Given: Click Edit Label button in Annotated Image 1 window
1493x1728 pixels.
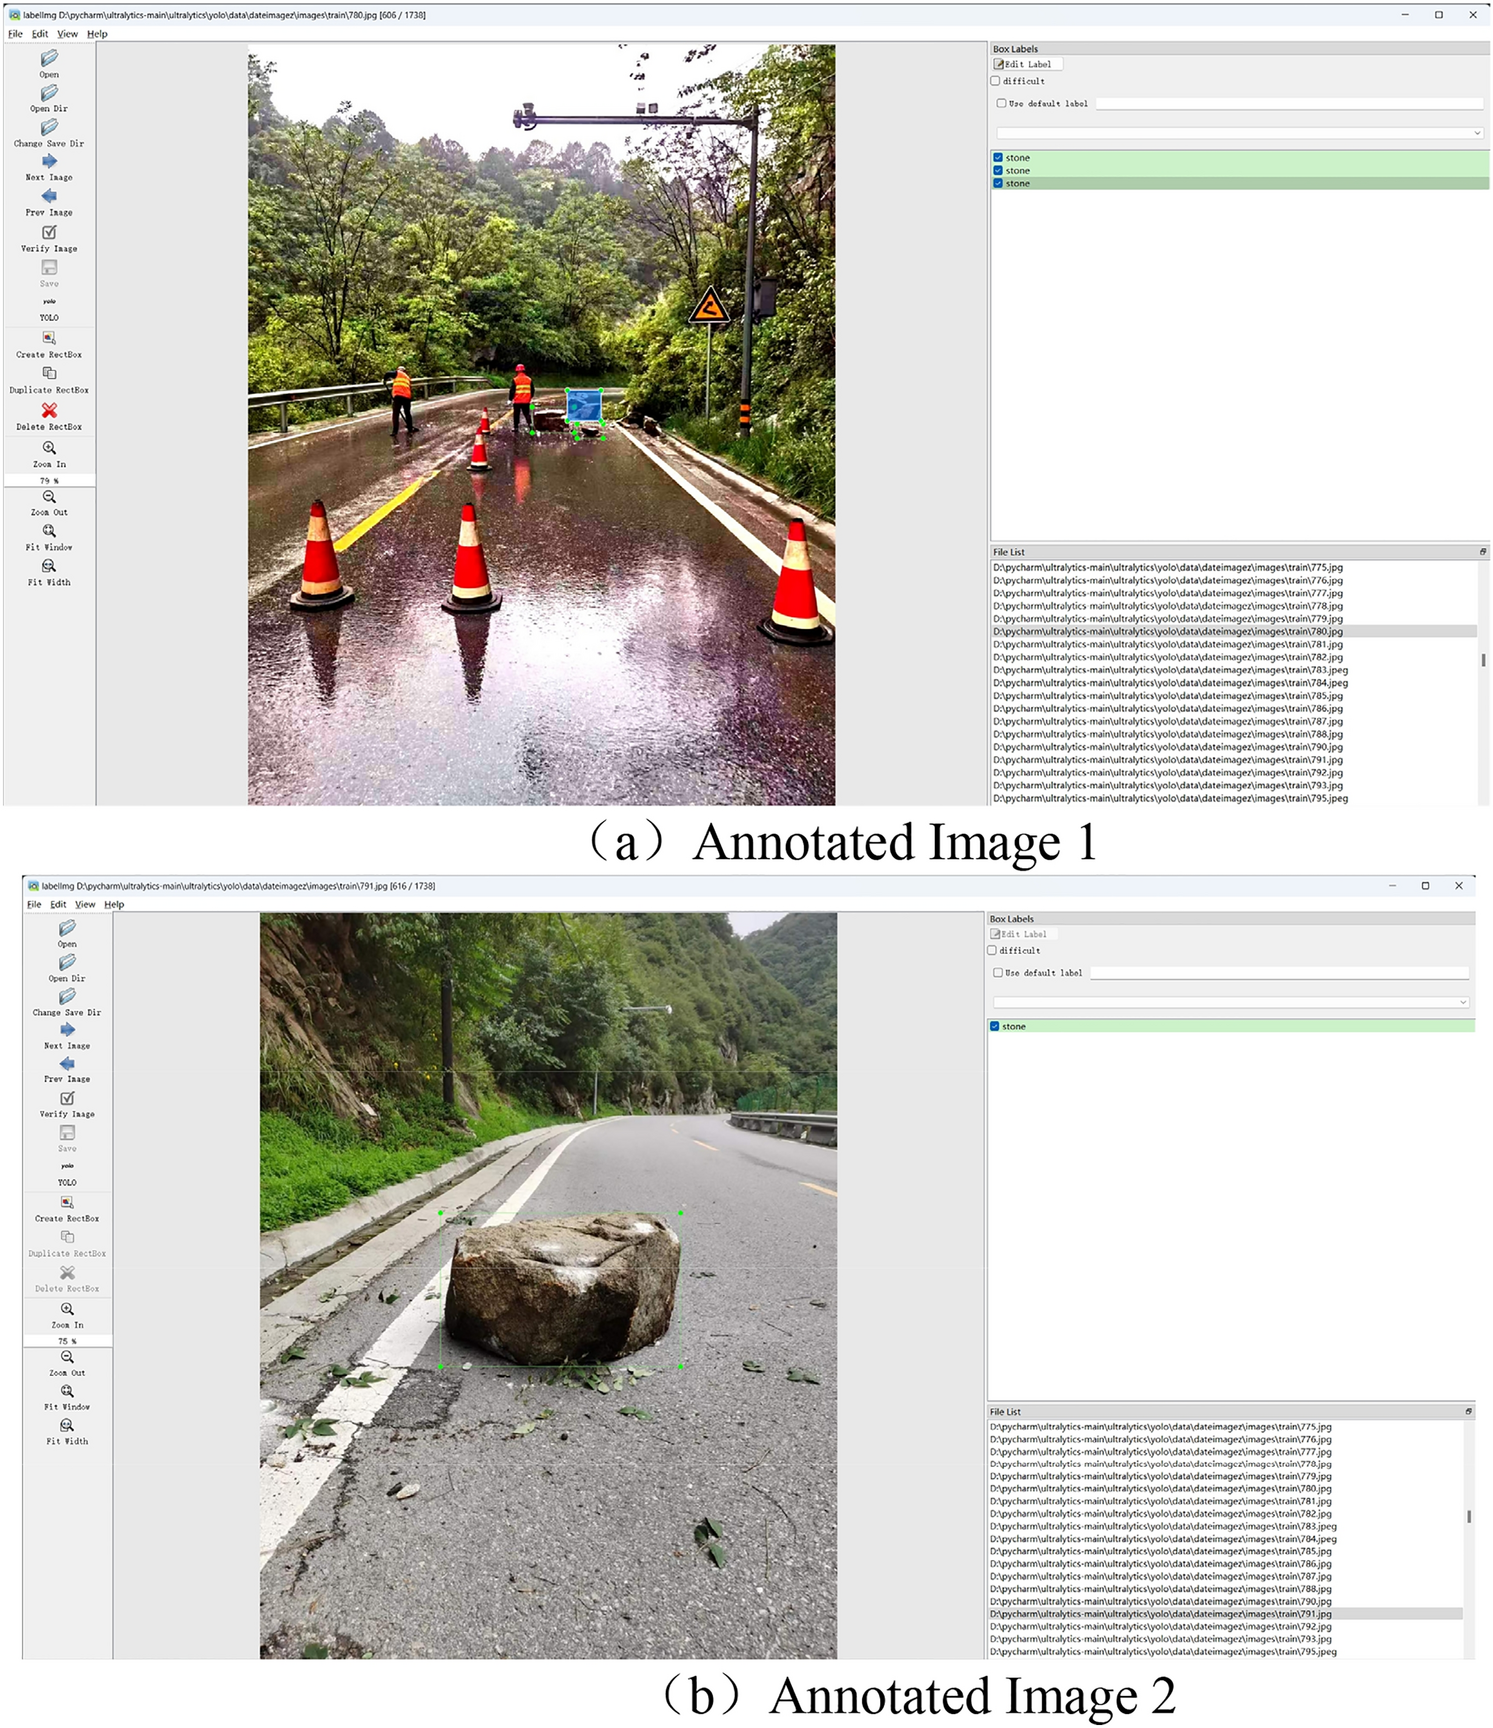Looking at the screenshot, I should [x=1028, y=64].
